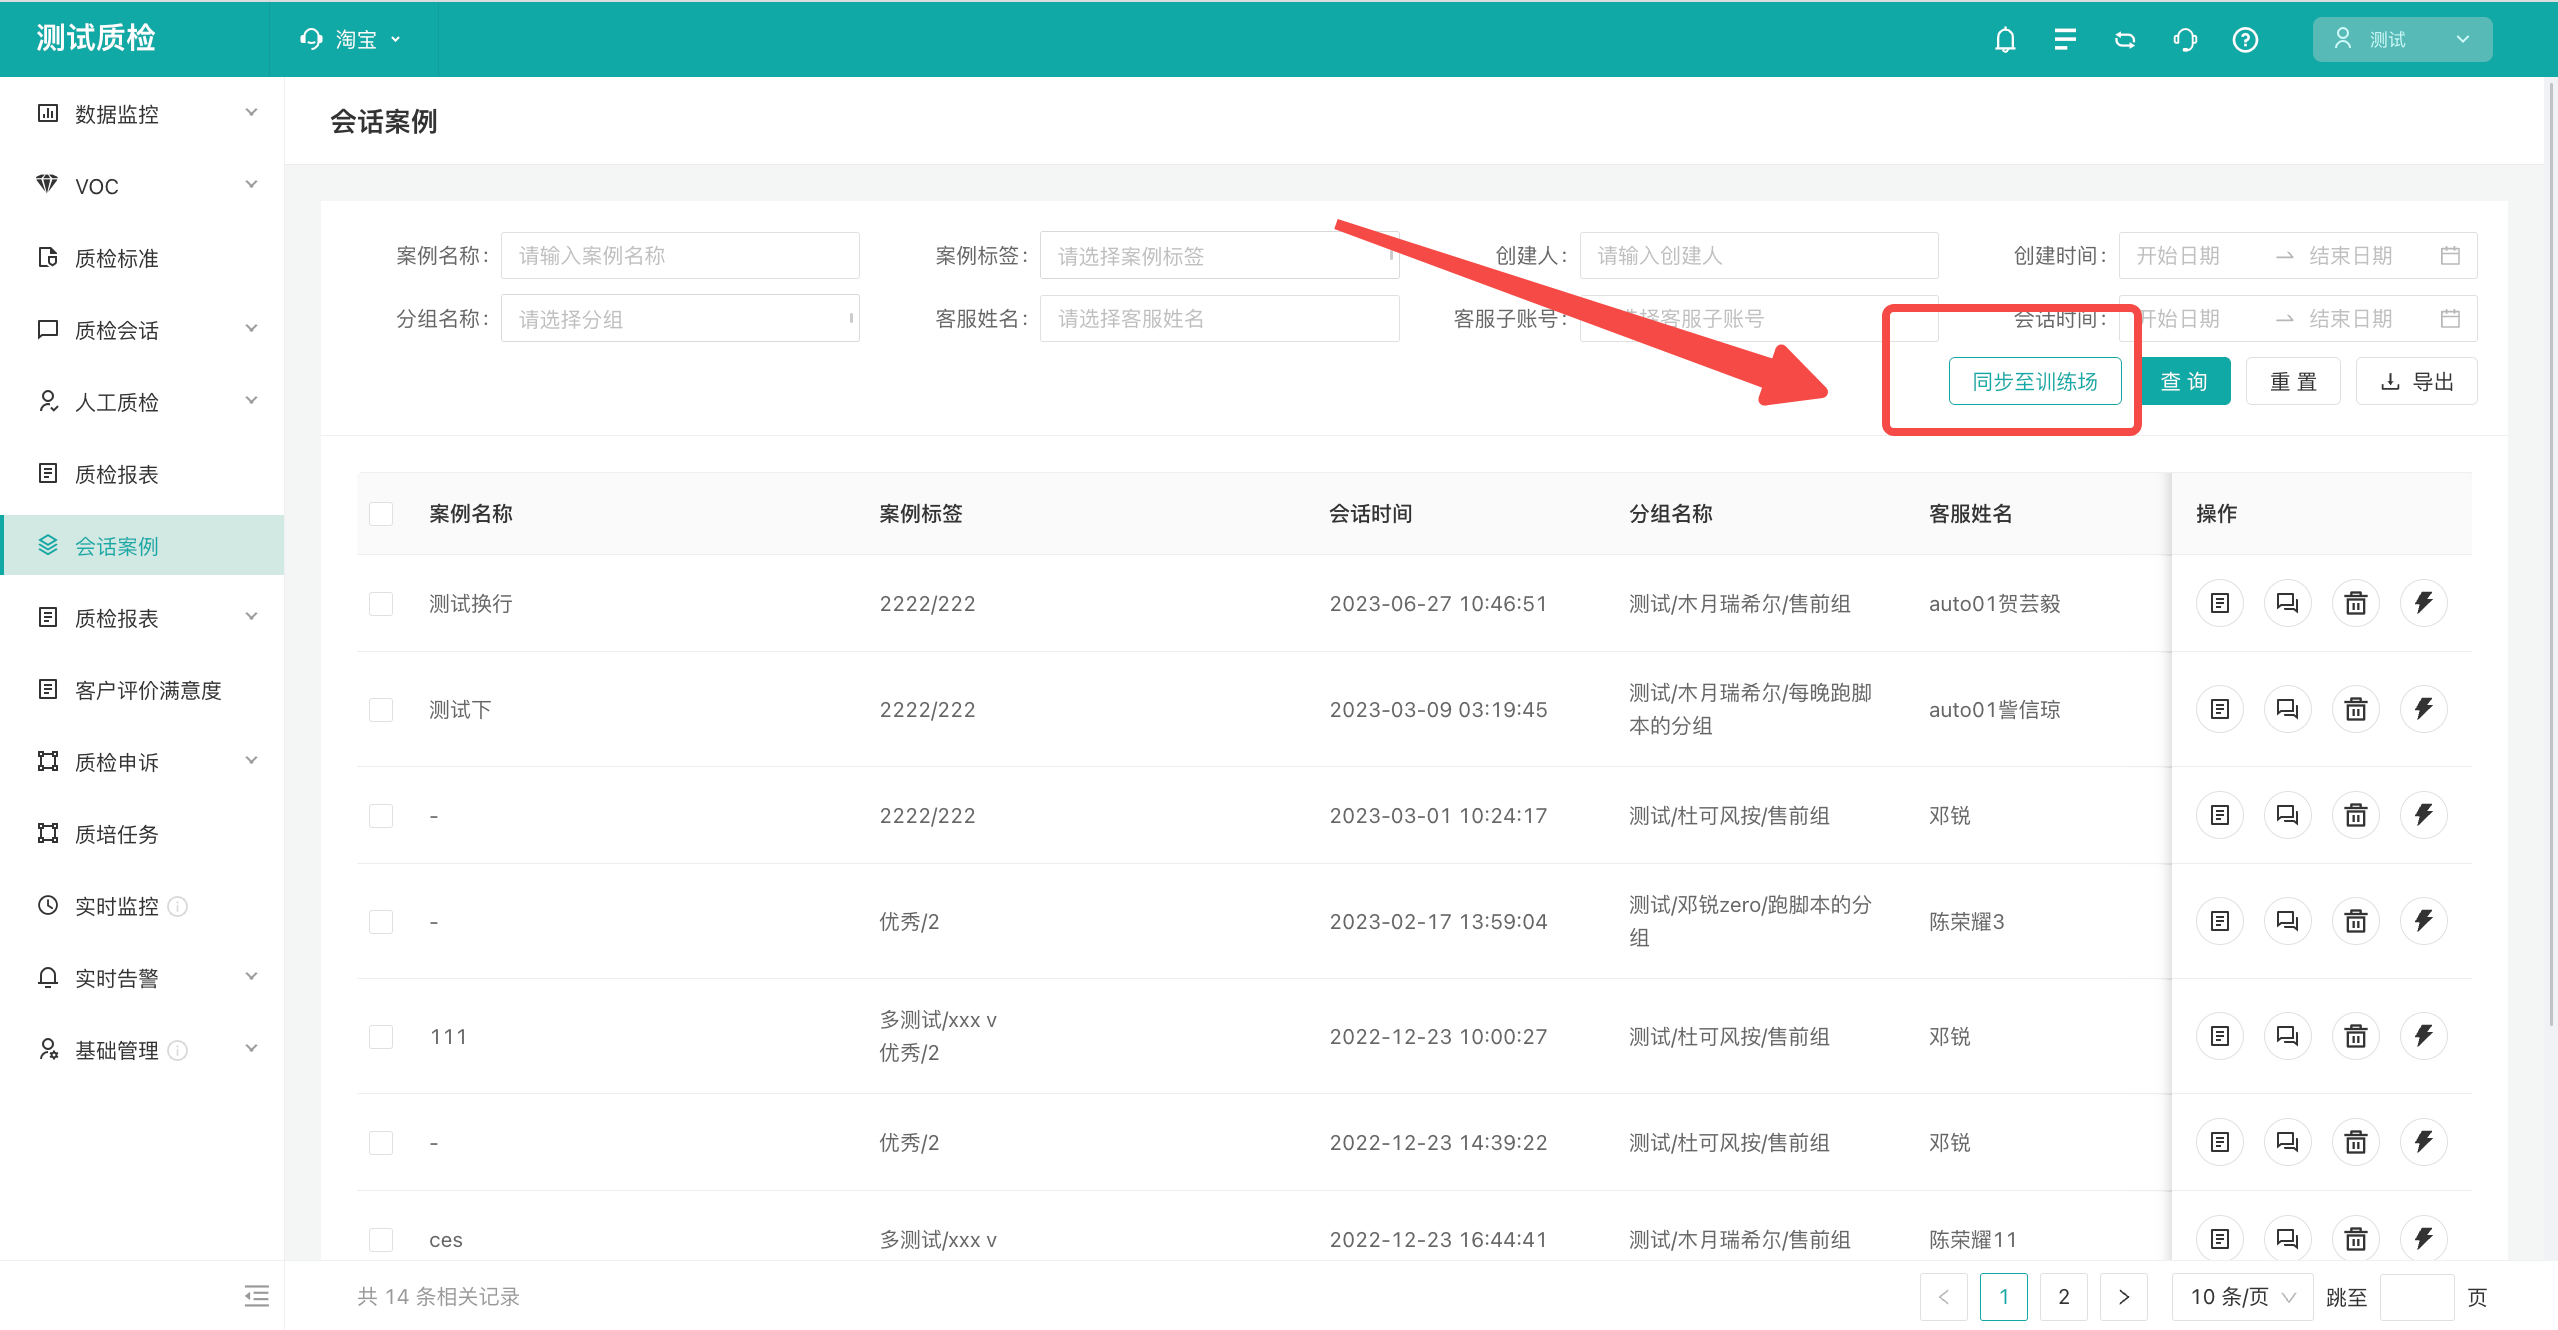Delete case 111 via trash icon
The image size is (2558, 1330).
click(2356, 1036)
